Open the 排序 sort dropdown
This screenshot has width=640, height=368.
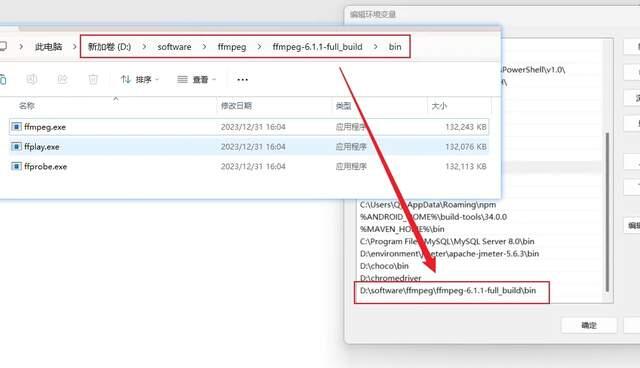140,80
